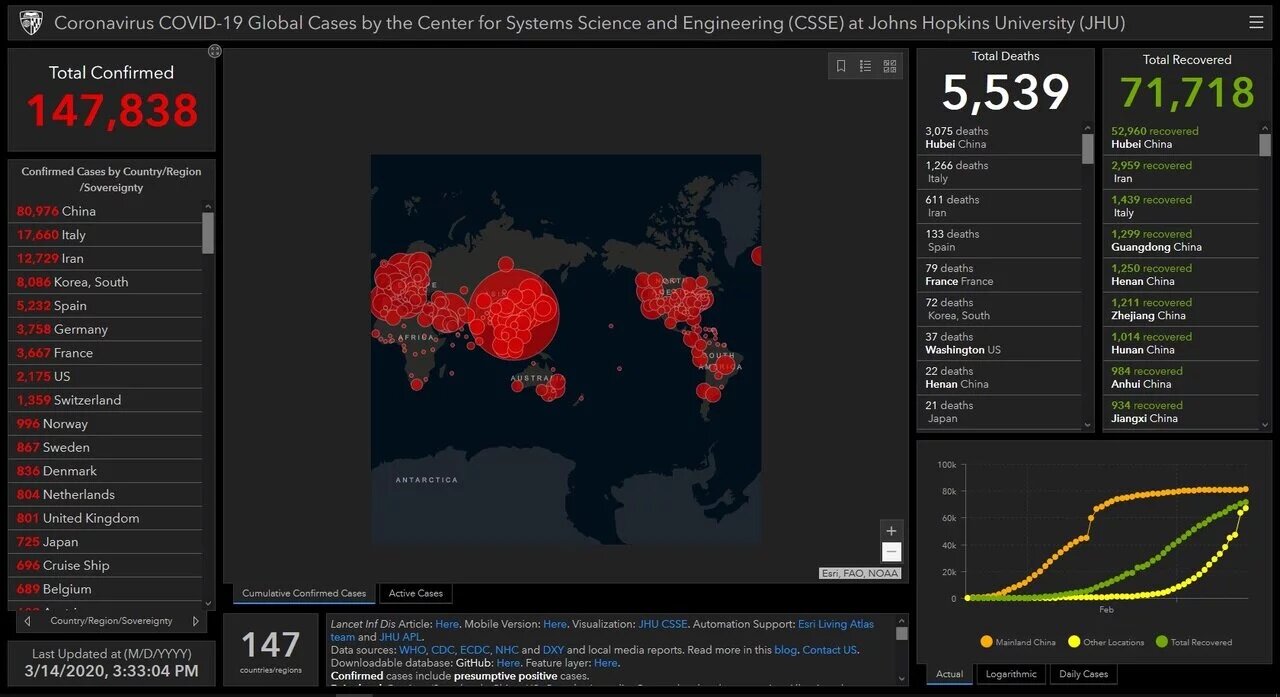The image size is (1280, 697).
Task: Toggle Total Recovered legend series
Action: coord(1194,642)
